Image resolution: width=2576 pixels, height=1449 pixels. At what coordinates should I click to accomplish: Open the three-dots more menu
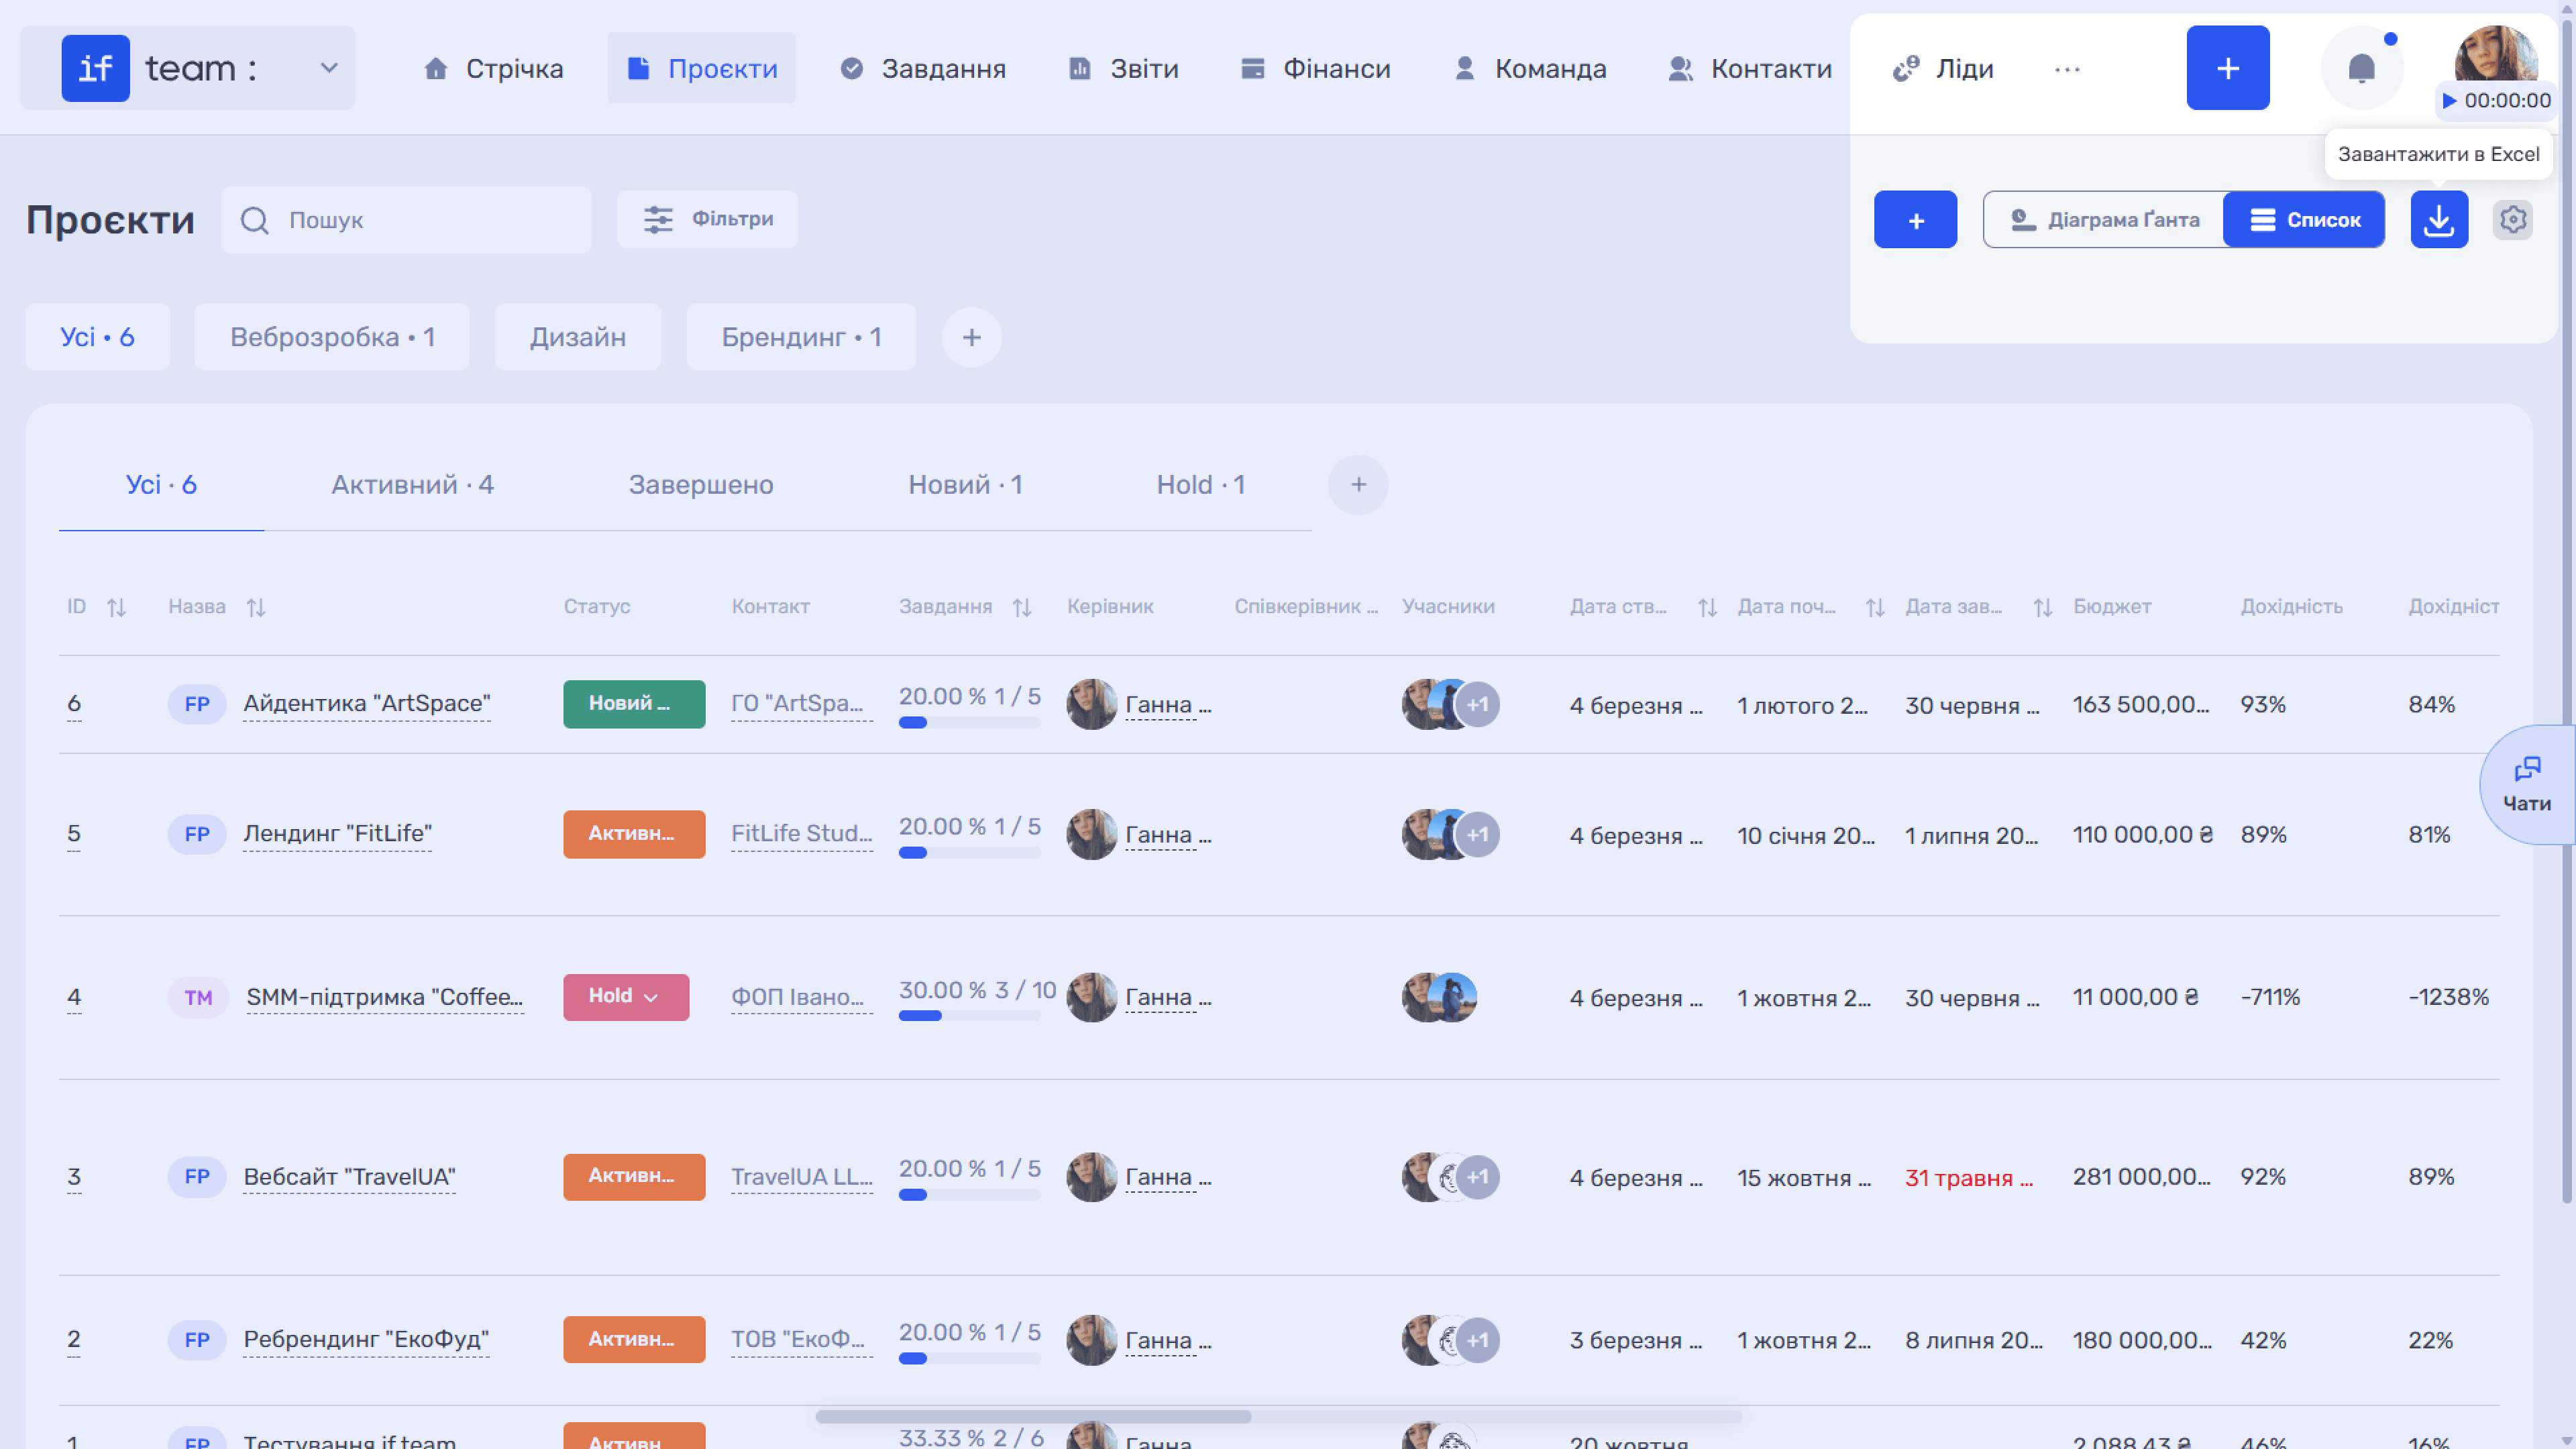(x=2067, y=69)
